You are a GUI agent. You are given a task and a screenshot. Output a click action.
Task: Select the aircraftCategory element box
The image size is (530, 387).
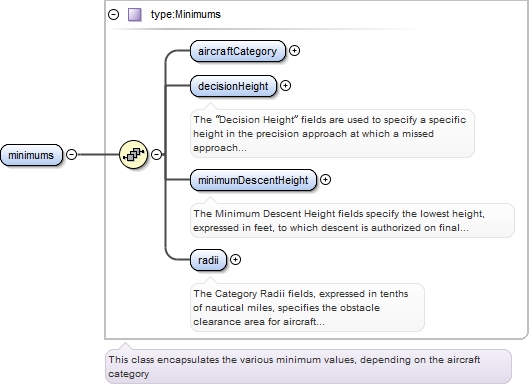tap(238, 51)
